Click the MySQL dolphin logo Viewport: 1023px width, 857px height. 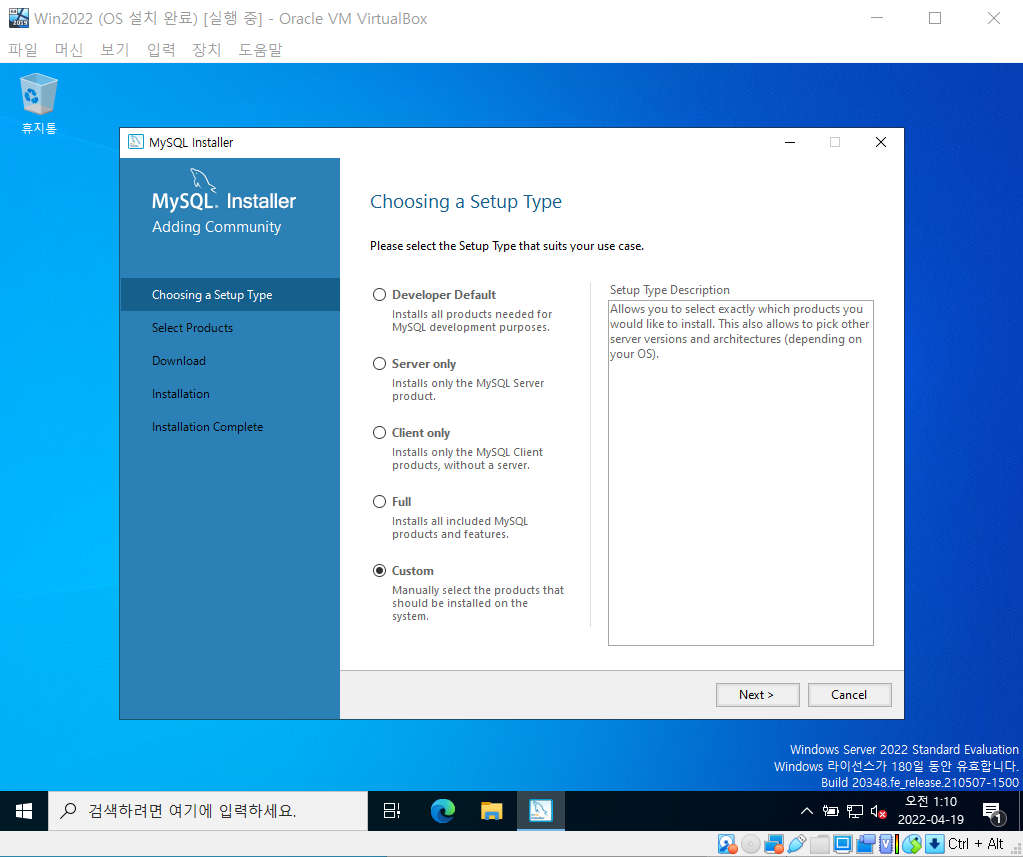pyautogui.click(x=203, y=179)
